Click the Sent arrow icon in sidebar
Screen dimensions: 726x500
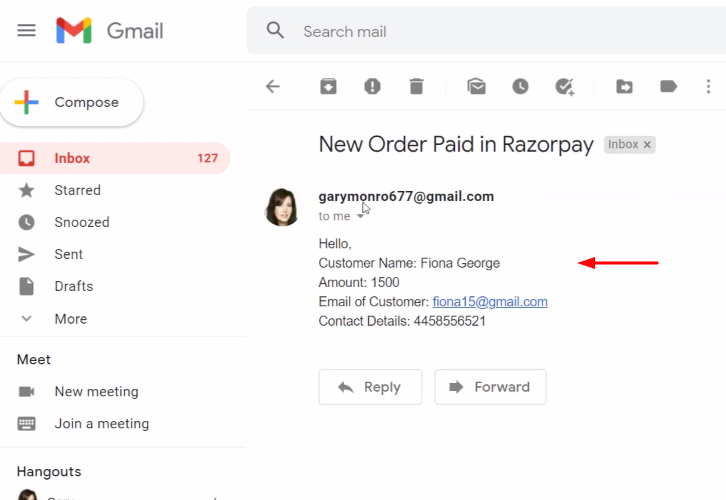[x=26, y=254]
